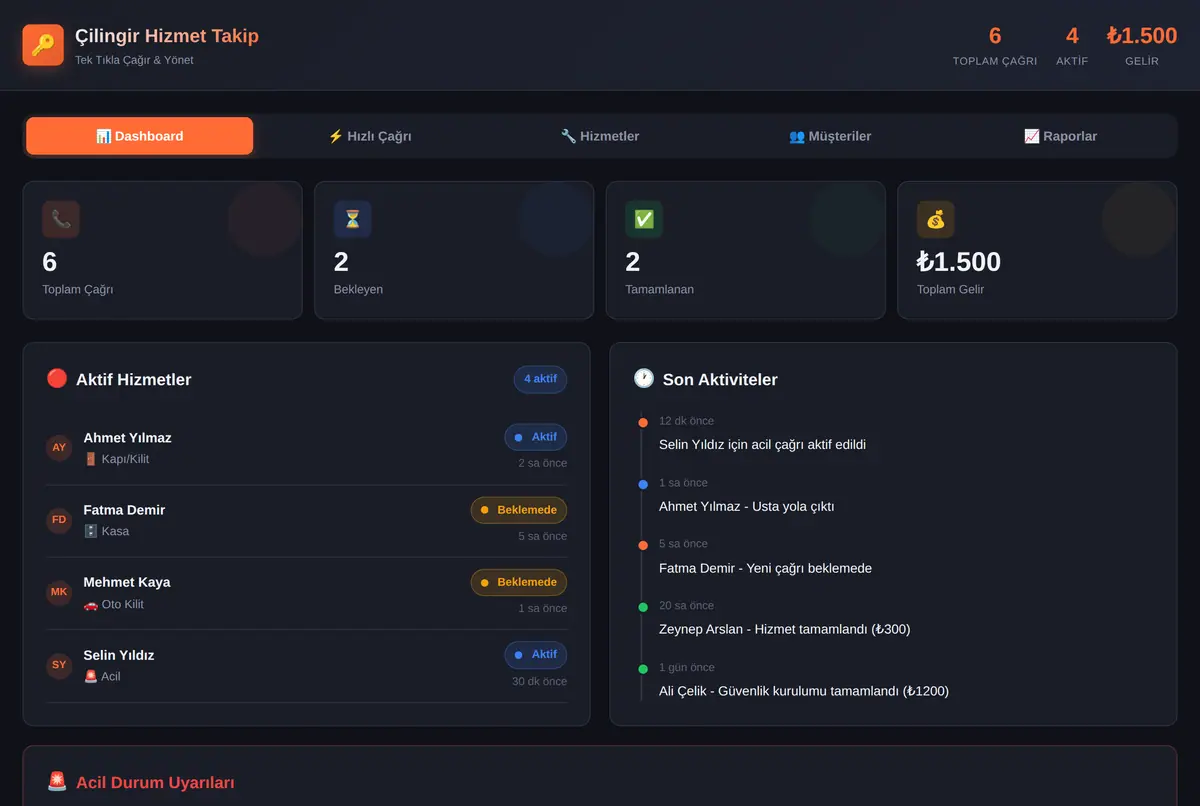Image resolution: width=1200 pixels, height=806 pixels.
Task: Click the green checkmark Tamamlanan icon
Action: 644,219
